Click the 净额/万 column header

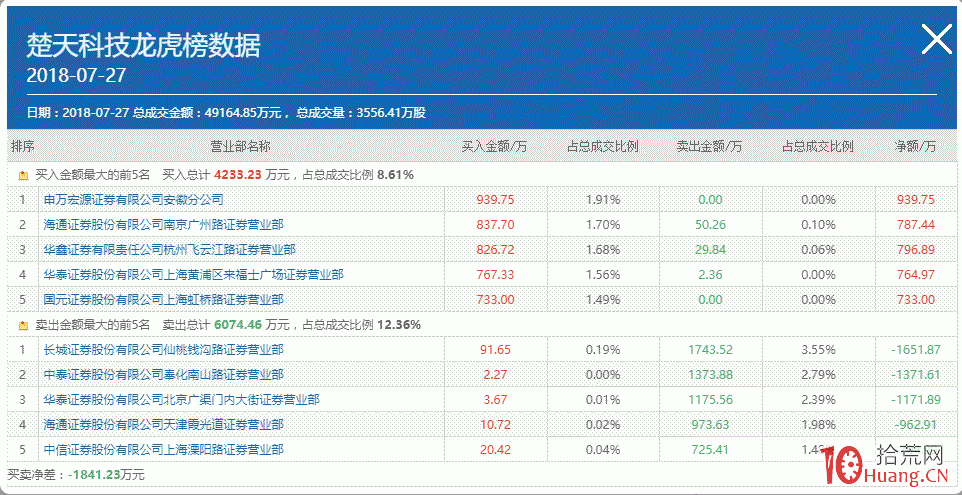(915, 147)
